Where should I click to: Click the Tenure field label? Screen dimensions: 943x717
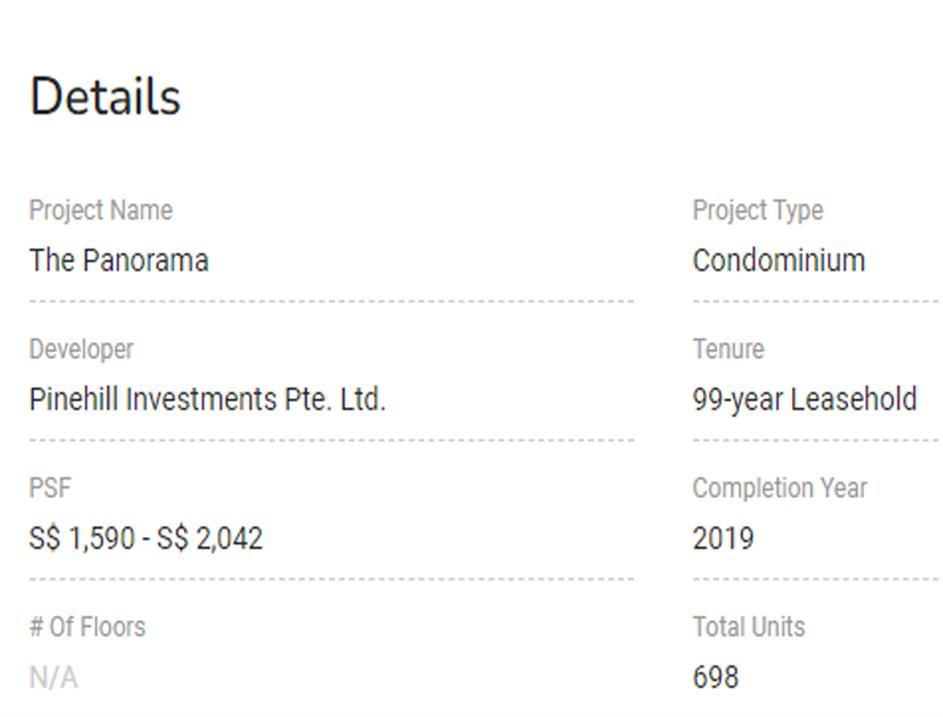point(727,350)
